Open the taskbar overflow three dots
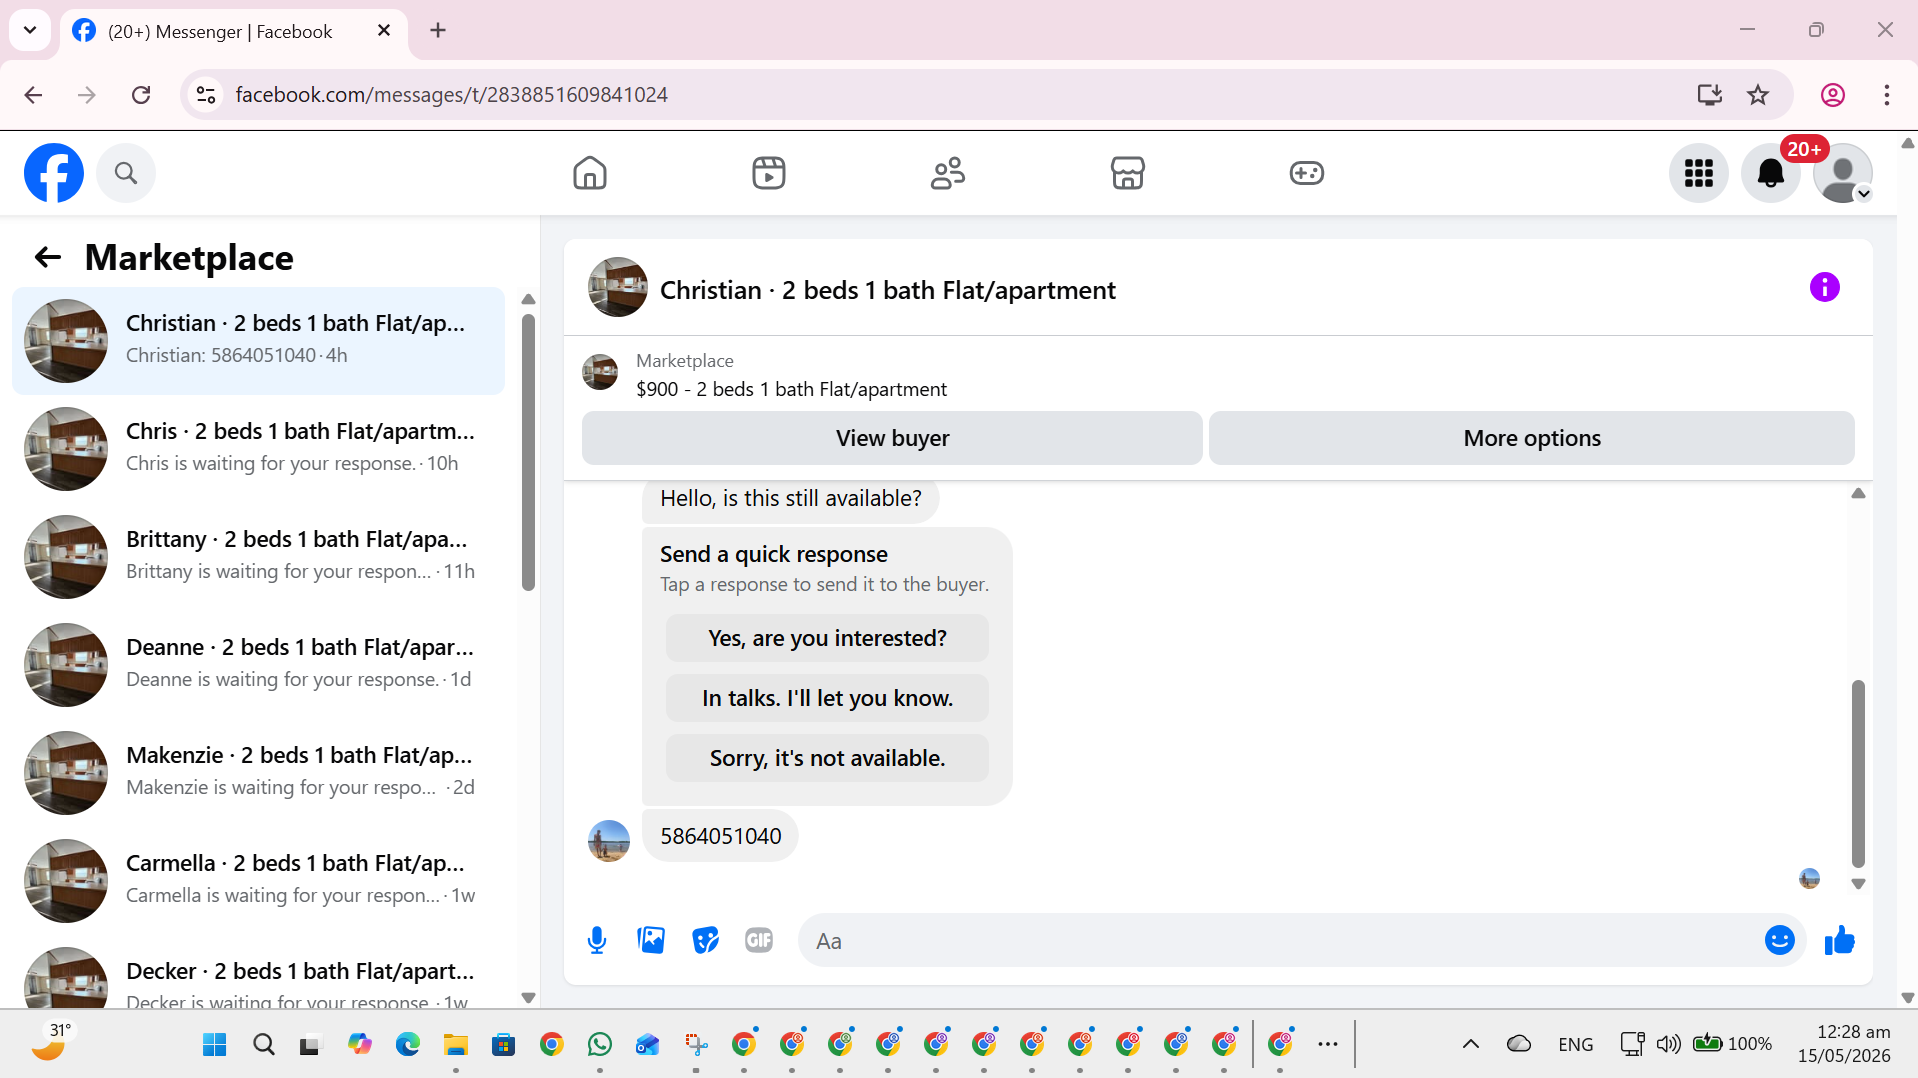 point(1328,1044)
